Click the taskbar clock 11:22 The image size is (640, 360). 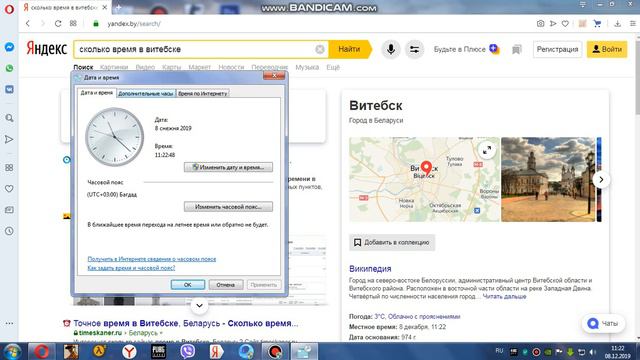point(618,352)
